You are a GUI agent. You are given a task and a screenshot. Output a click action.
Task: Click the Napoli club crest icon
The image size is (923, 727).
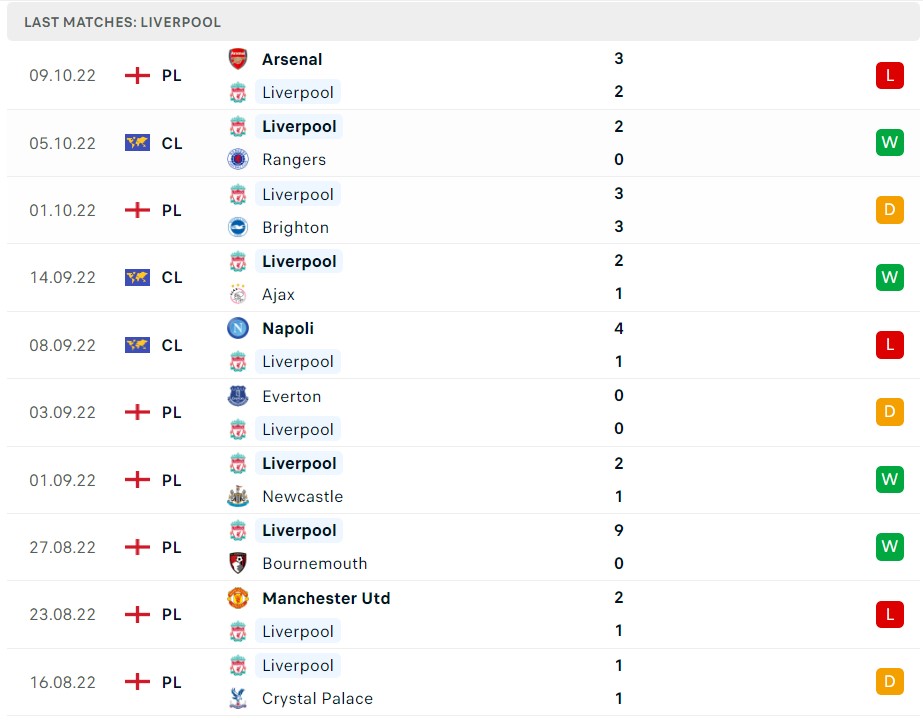[x=237, y=328]
